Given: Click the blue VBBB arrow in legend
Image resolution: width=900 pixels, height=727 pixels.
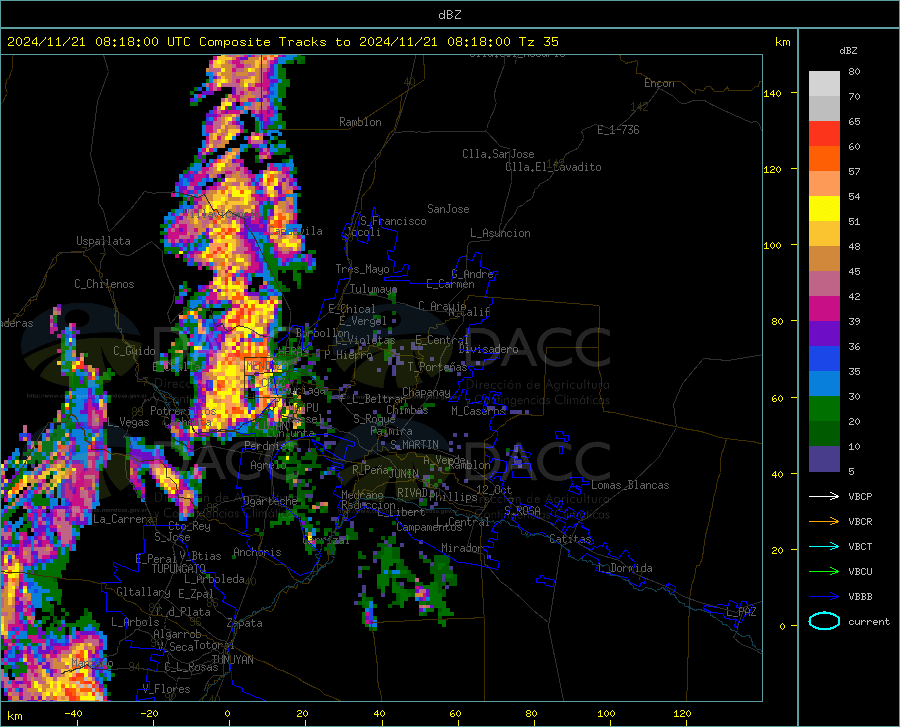Looking at the screenshot, I should (x=824, y=597).
